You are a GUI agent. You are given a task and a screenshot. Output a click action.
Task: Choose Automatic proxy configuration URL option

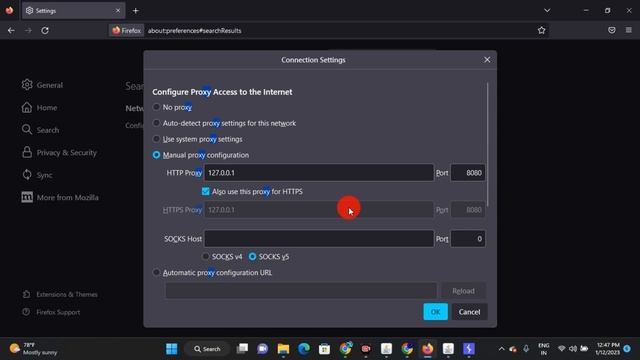156,272
